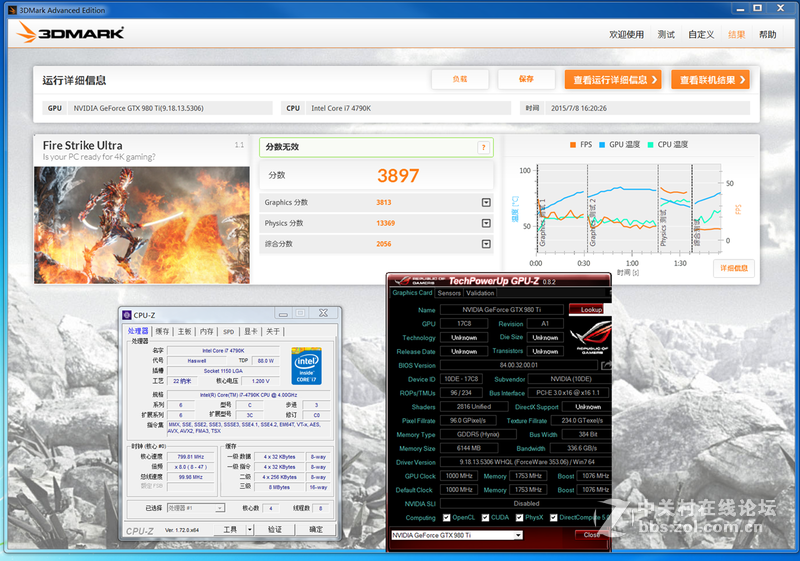Click the Close button in GPU-Z

591,535
